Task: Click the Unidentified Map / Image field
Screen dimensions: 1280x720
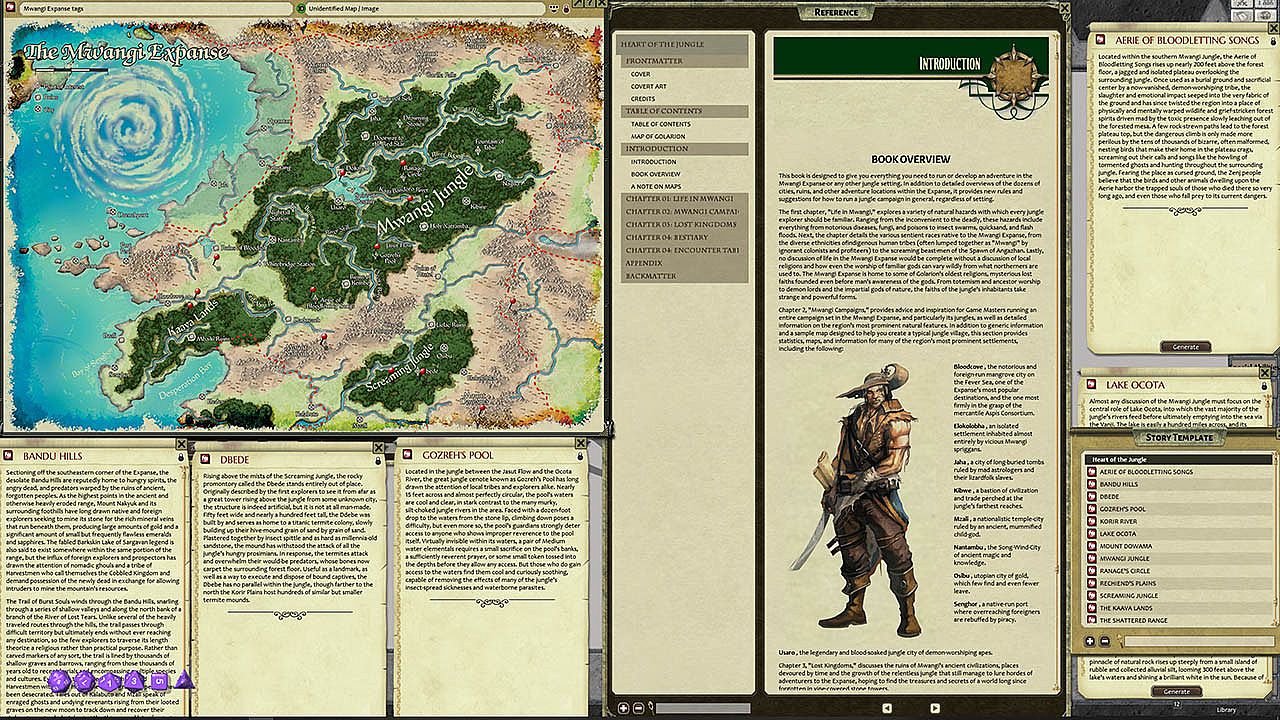Action: (427, 8)
